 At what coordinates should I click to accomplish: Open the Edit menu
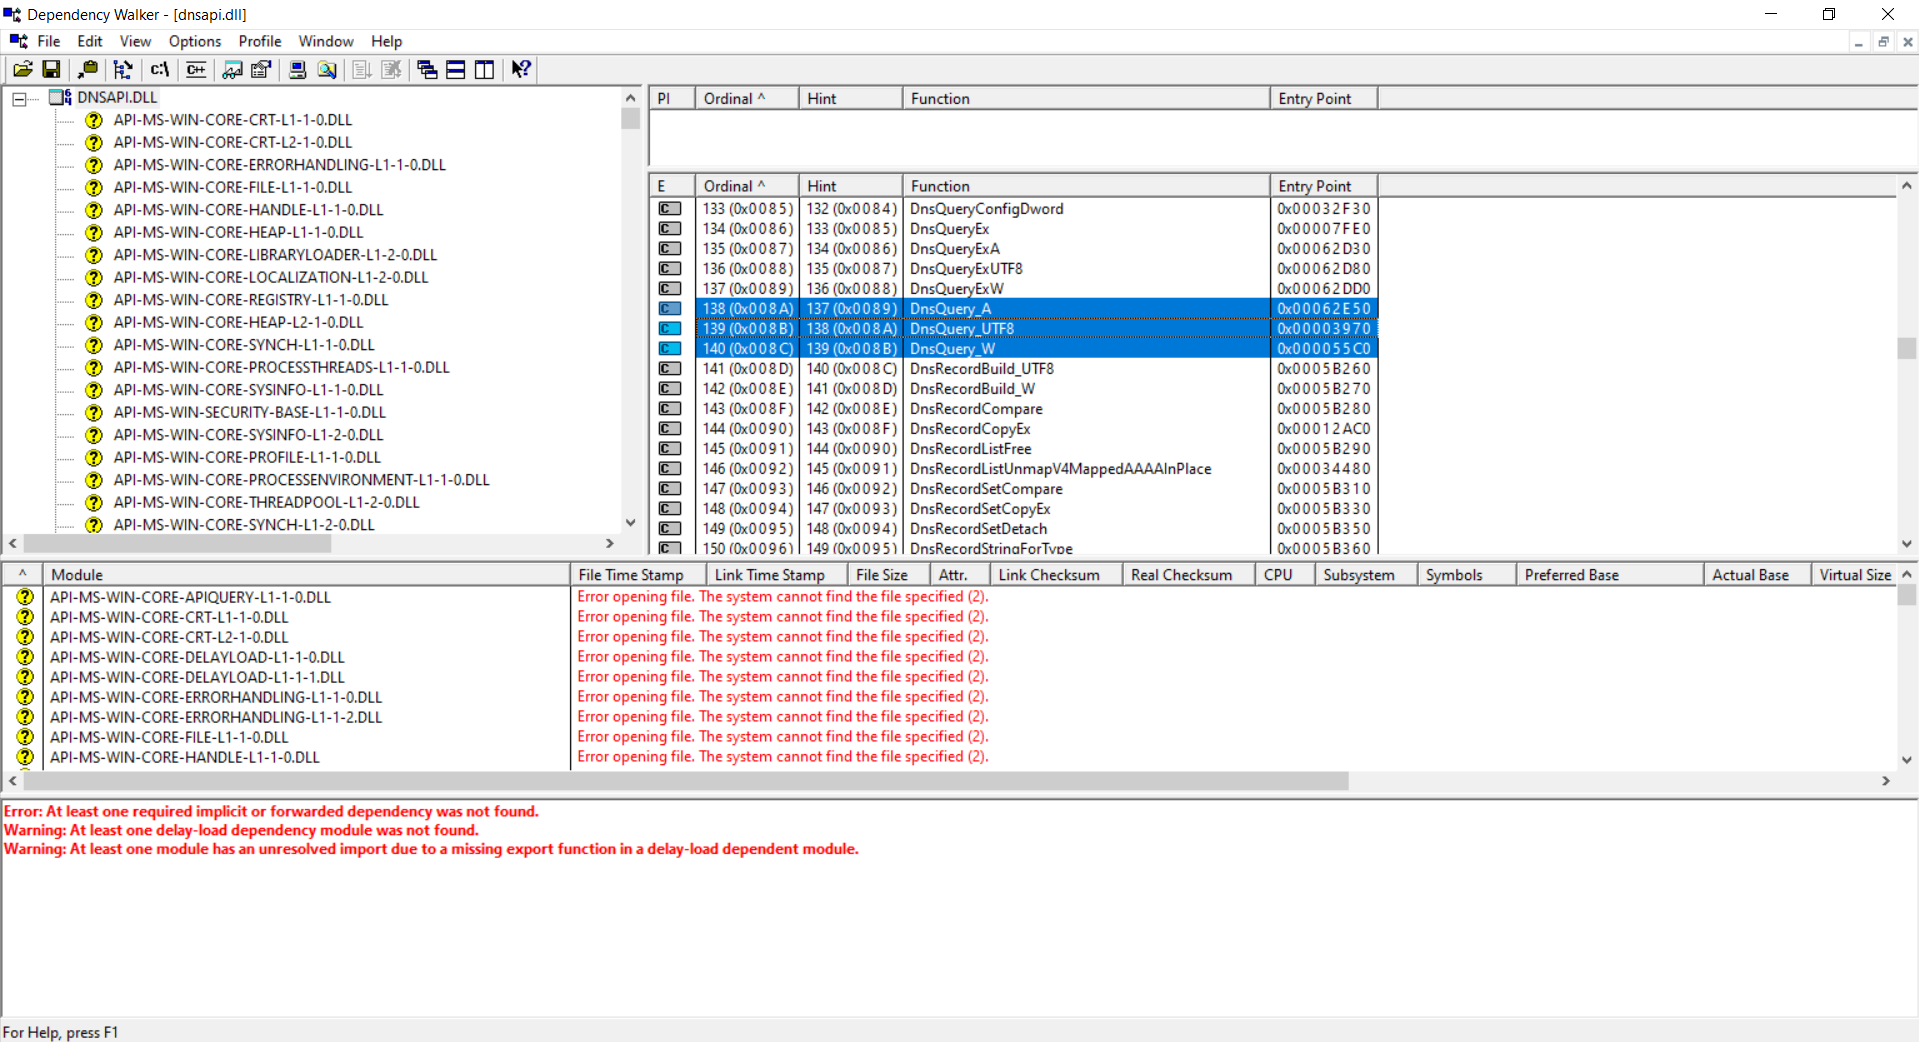tap(90, 41)
